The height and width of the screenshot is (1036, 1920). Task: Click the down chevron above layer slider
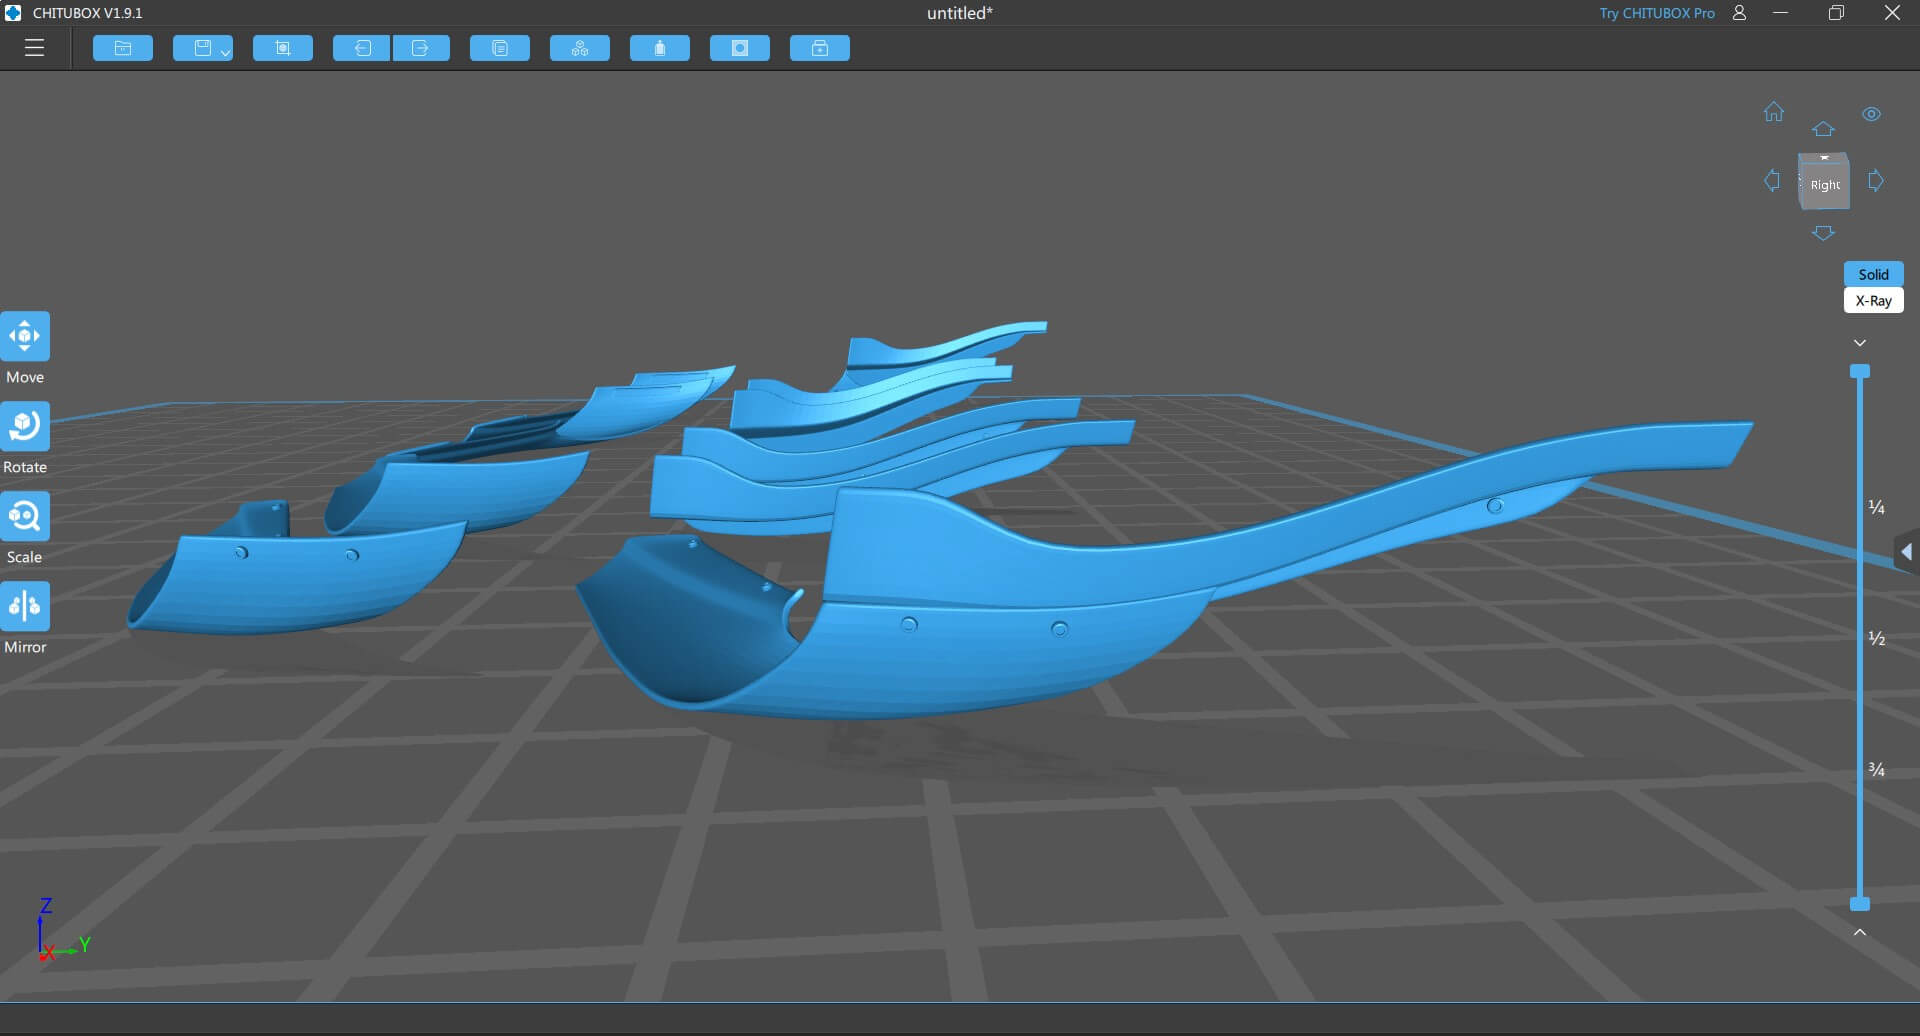tap(1860, 343)
